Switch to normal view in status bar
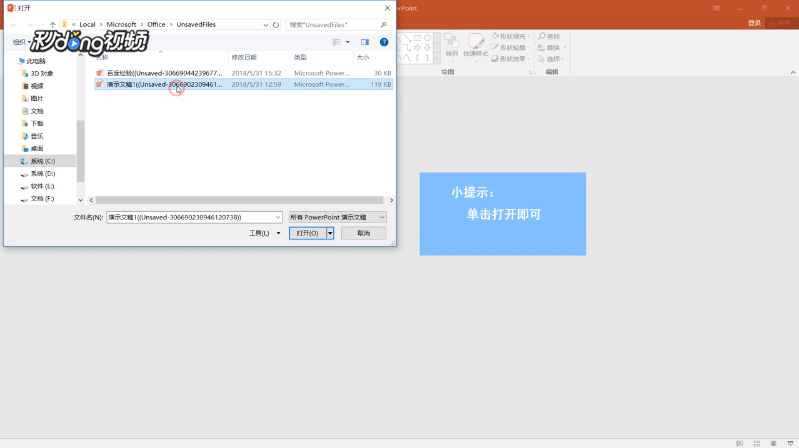Image resolution: width=799 pixels, height=448 pixels. pos(739,443)
